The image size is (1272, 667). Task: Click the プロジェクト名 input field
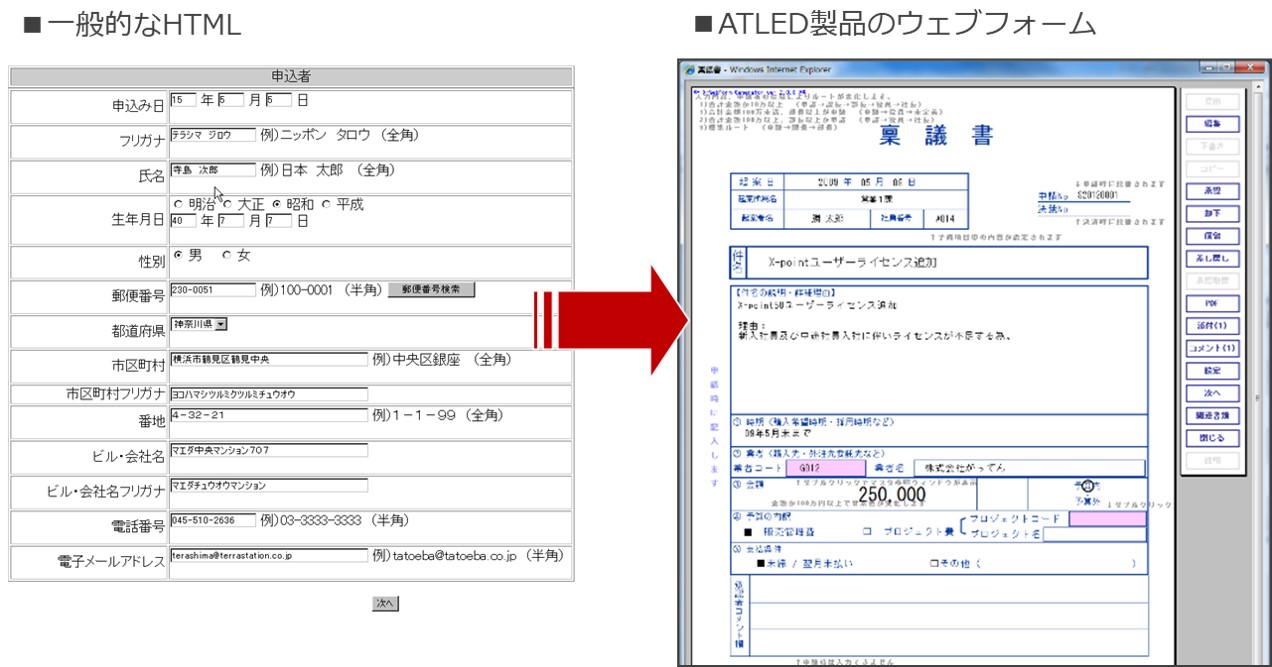pyautogui.click(x=1093, y=534)
